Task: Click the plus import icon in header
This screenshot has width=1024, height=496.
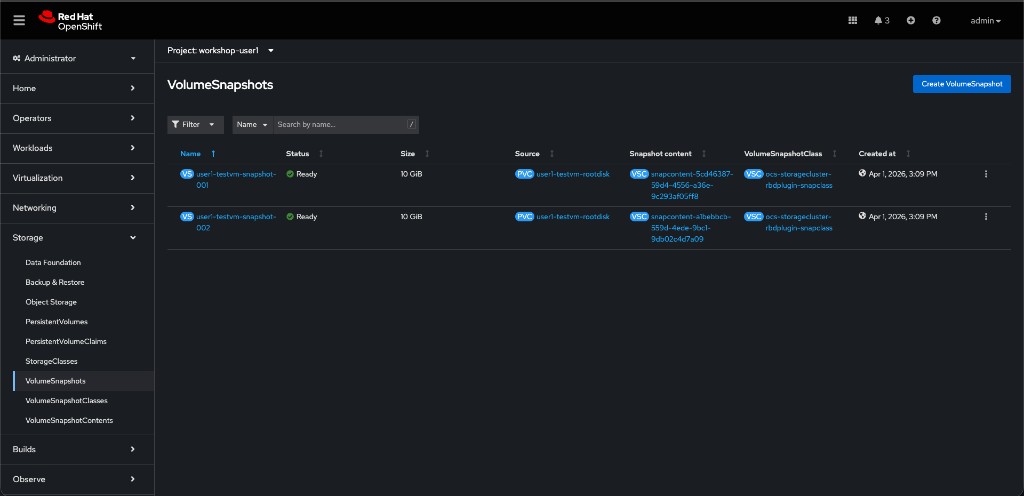Action: coord(910,20)
